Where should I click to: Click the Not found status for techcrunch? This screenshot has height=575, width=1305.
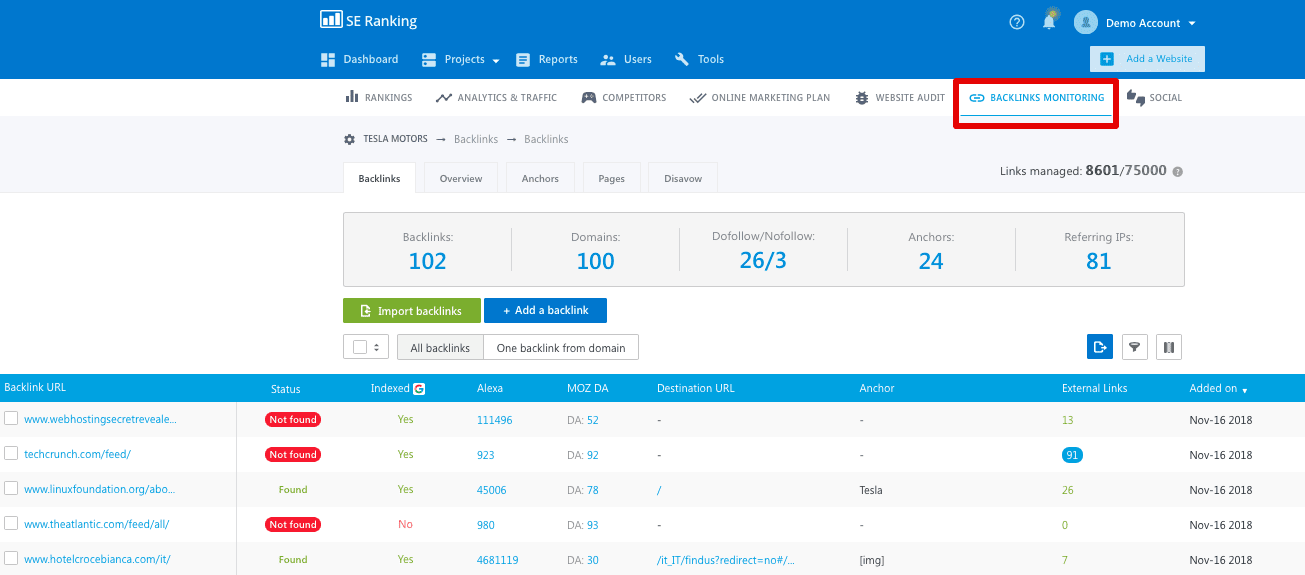point(293,454)
